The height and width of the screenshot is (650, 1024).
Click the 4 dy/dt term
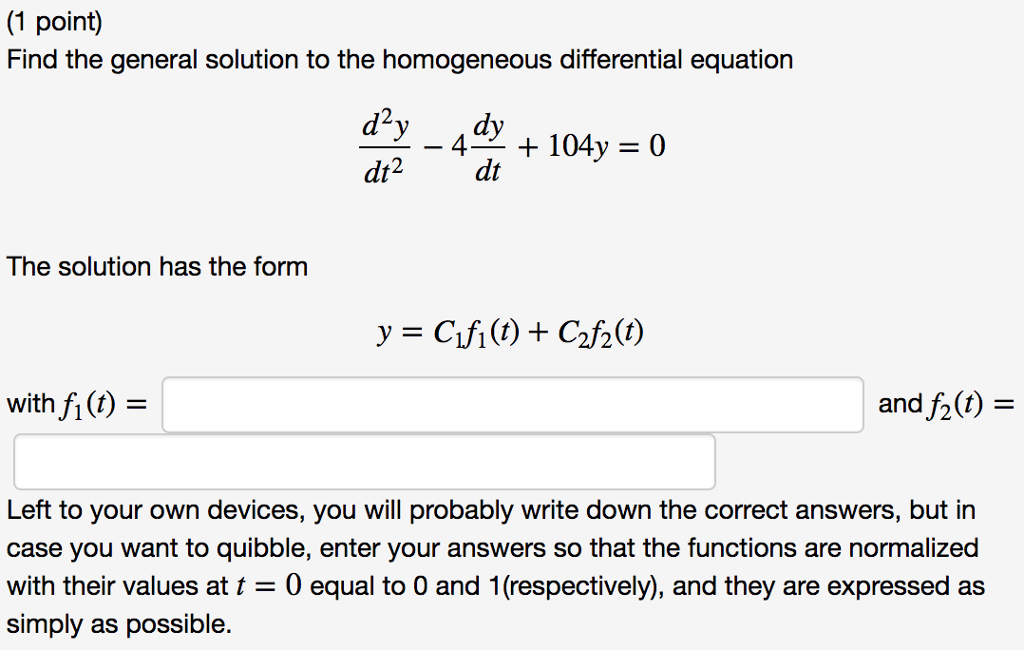coord(475,145)
